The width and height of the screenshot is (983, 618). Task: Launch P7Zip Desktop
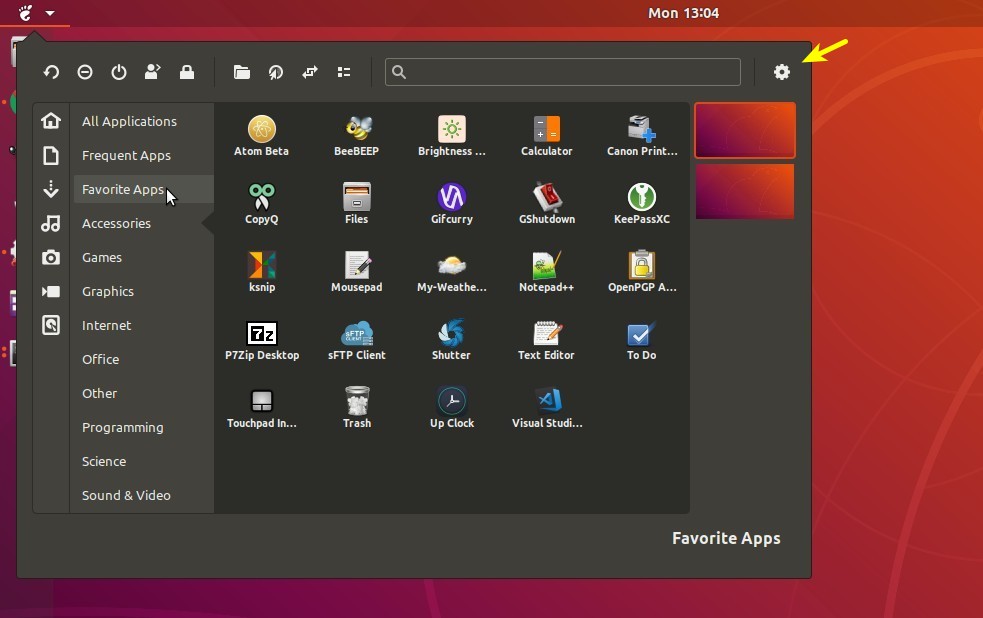[261, 340]
